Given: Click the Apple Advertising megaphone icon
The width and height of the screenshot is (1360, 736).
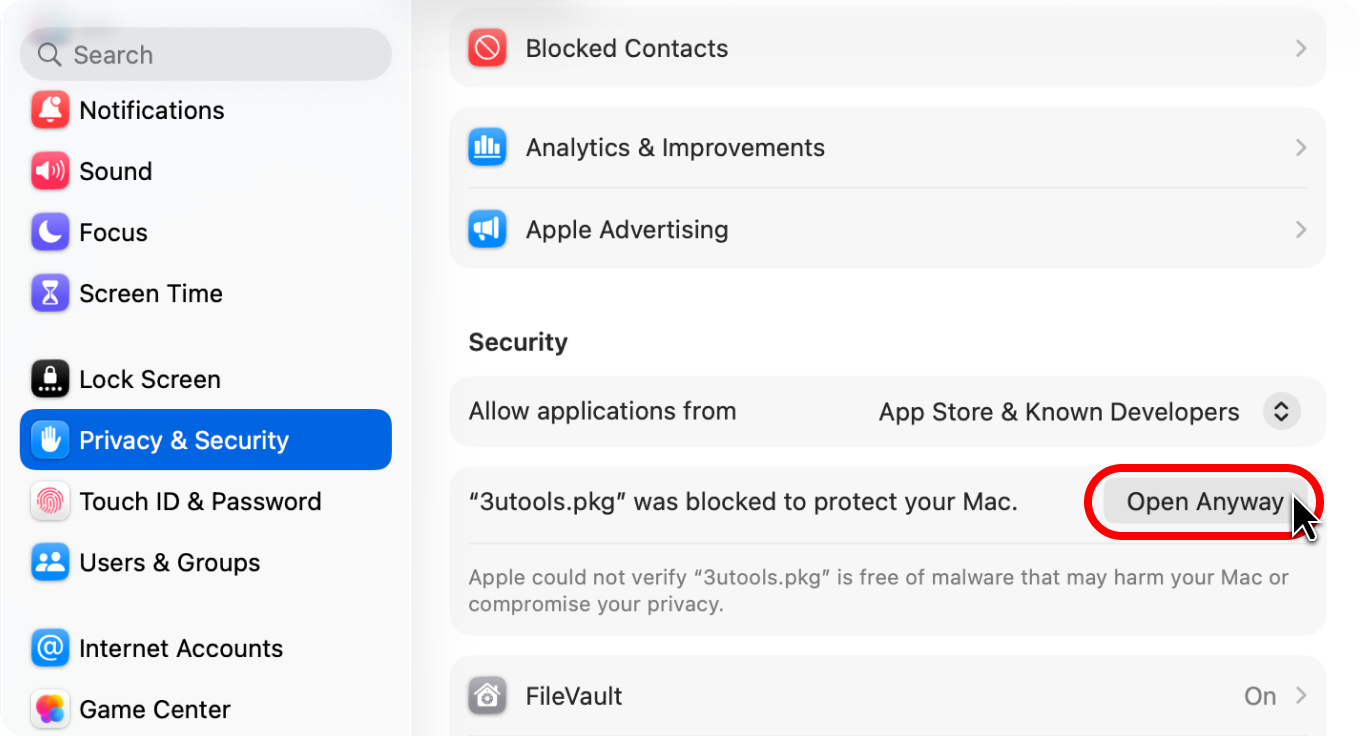Looking at the screenshot, I should click(487, 229).
